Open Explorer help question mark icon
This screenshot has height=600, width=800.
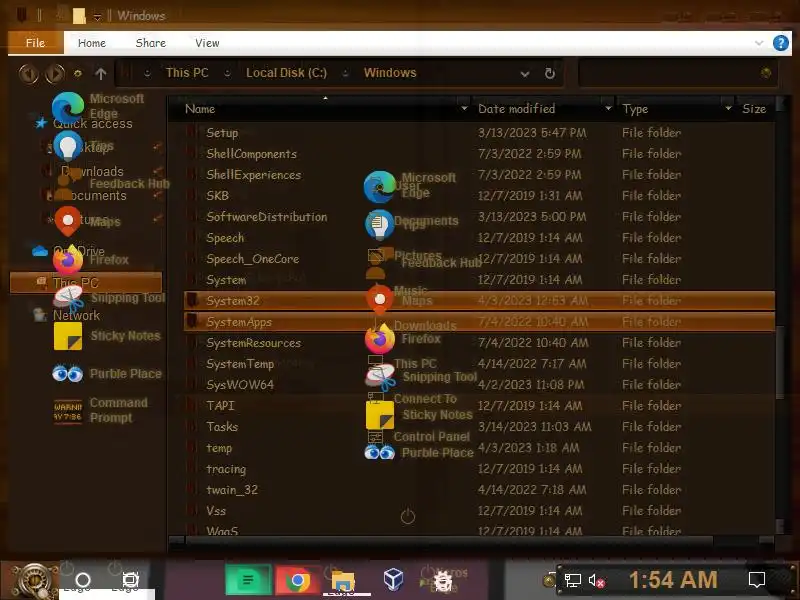(x=781, y=43)
